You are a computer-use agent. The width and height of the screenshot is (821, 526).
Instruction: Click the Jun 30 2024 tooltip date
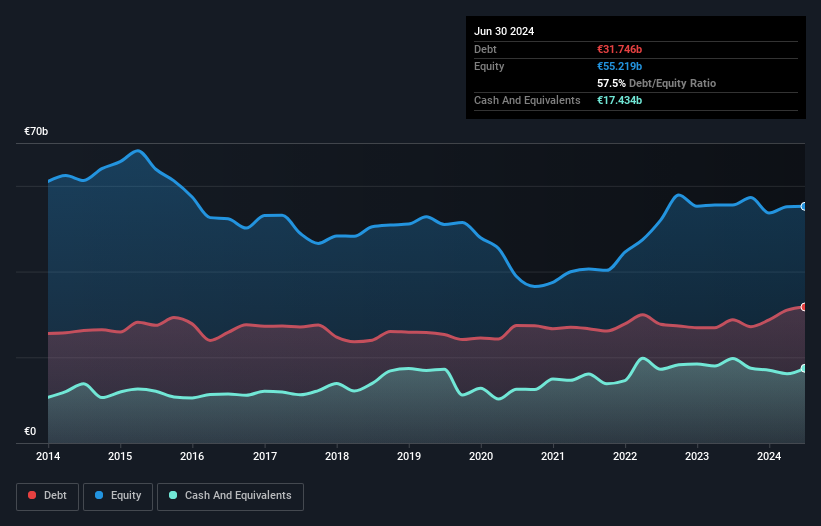pyautogui.click(x=504, y=31)
